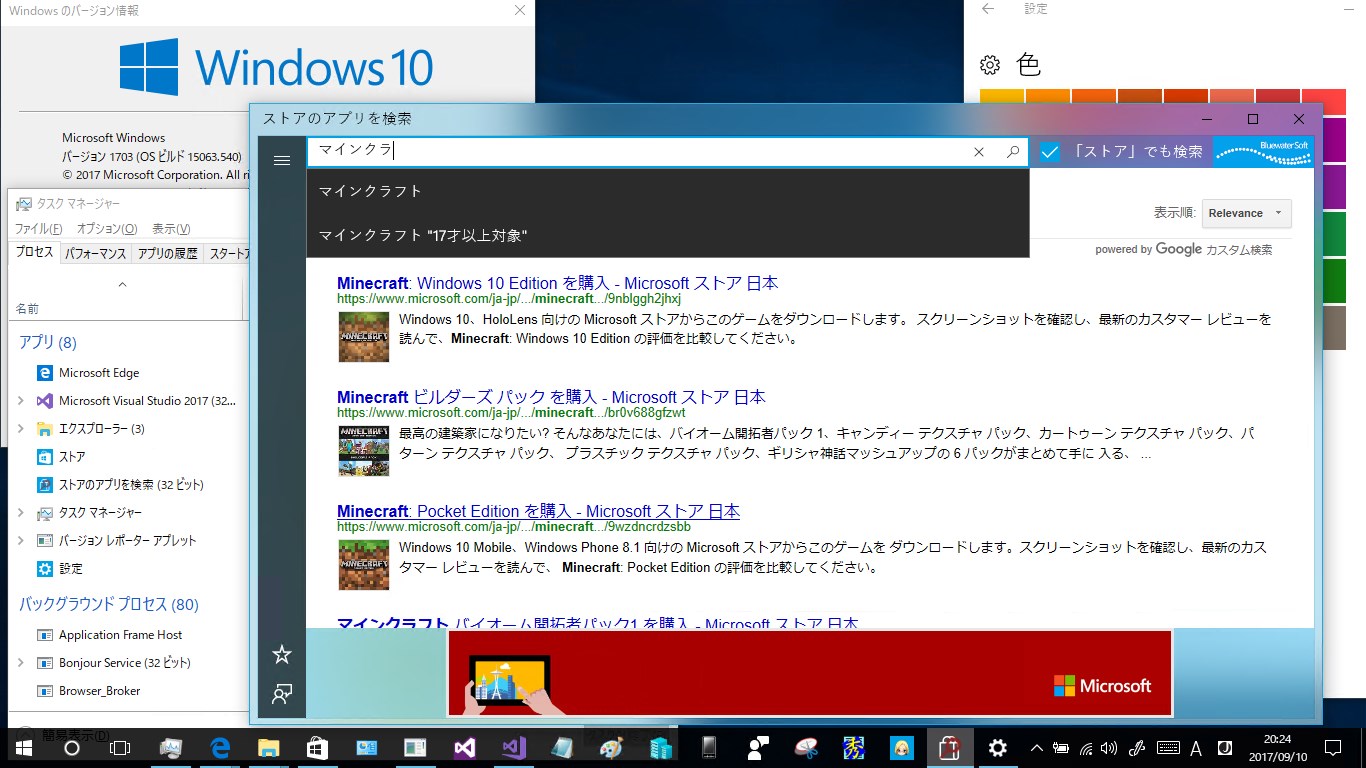Choose the マインクラフト "17才以上対象" suggestion

click(x=668, y=235)
